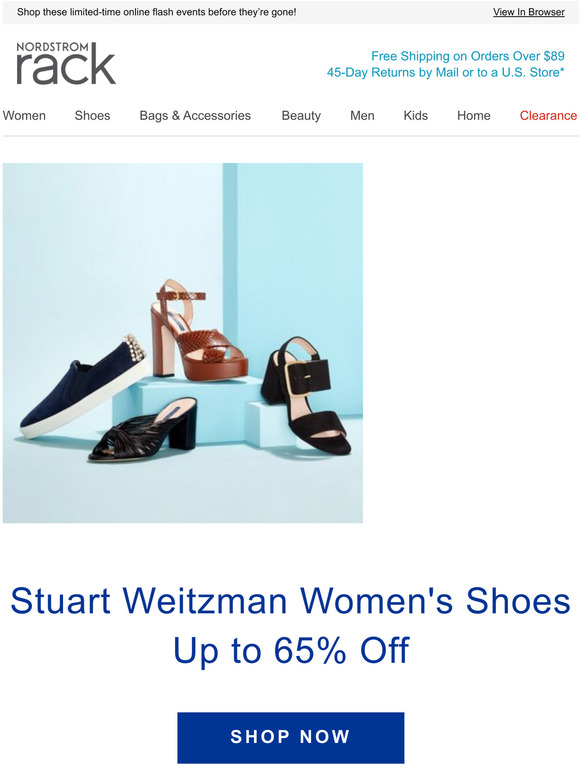Open the Kids category
This screenshot has height=774, width=580.
pyautogui.click(x=416, y=116)
